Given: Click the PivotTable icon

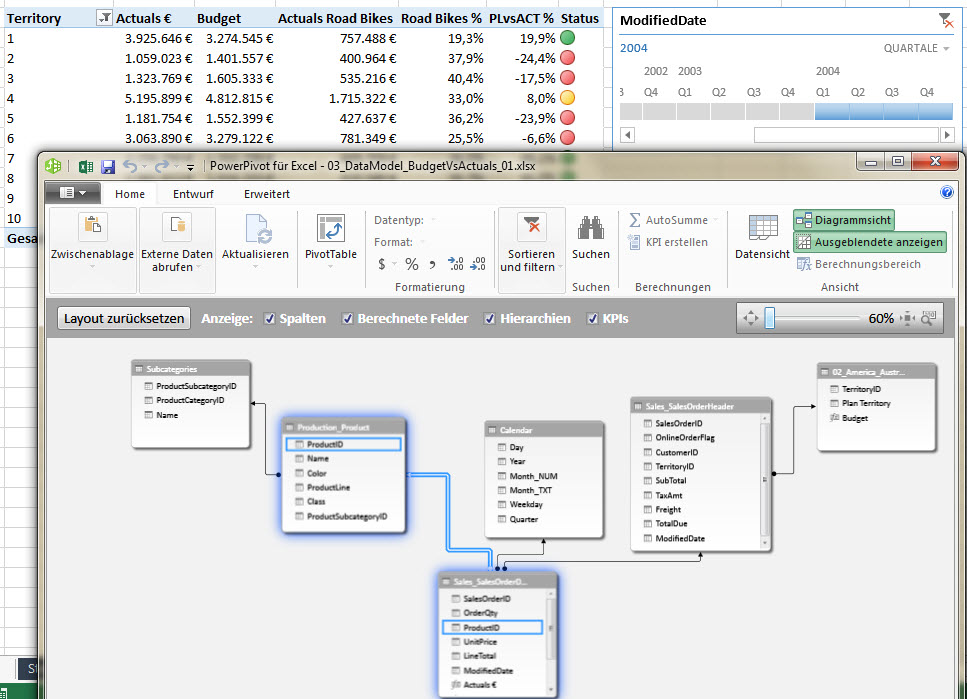Looking at the screenshot, I should coord(331,228).
